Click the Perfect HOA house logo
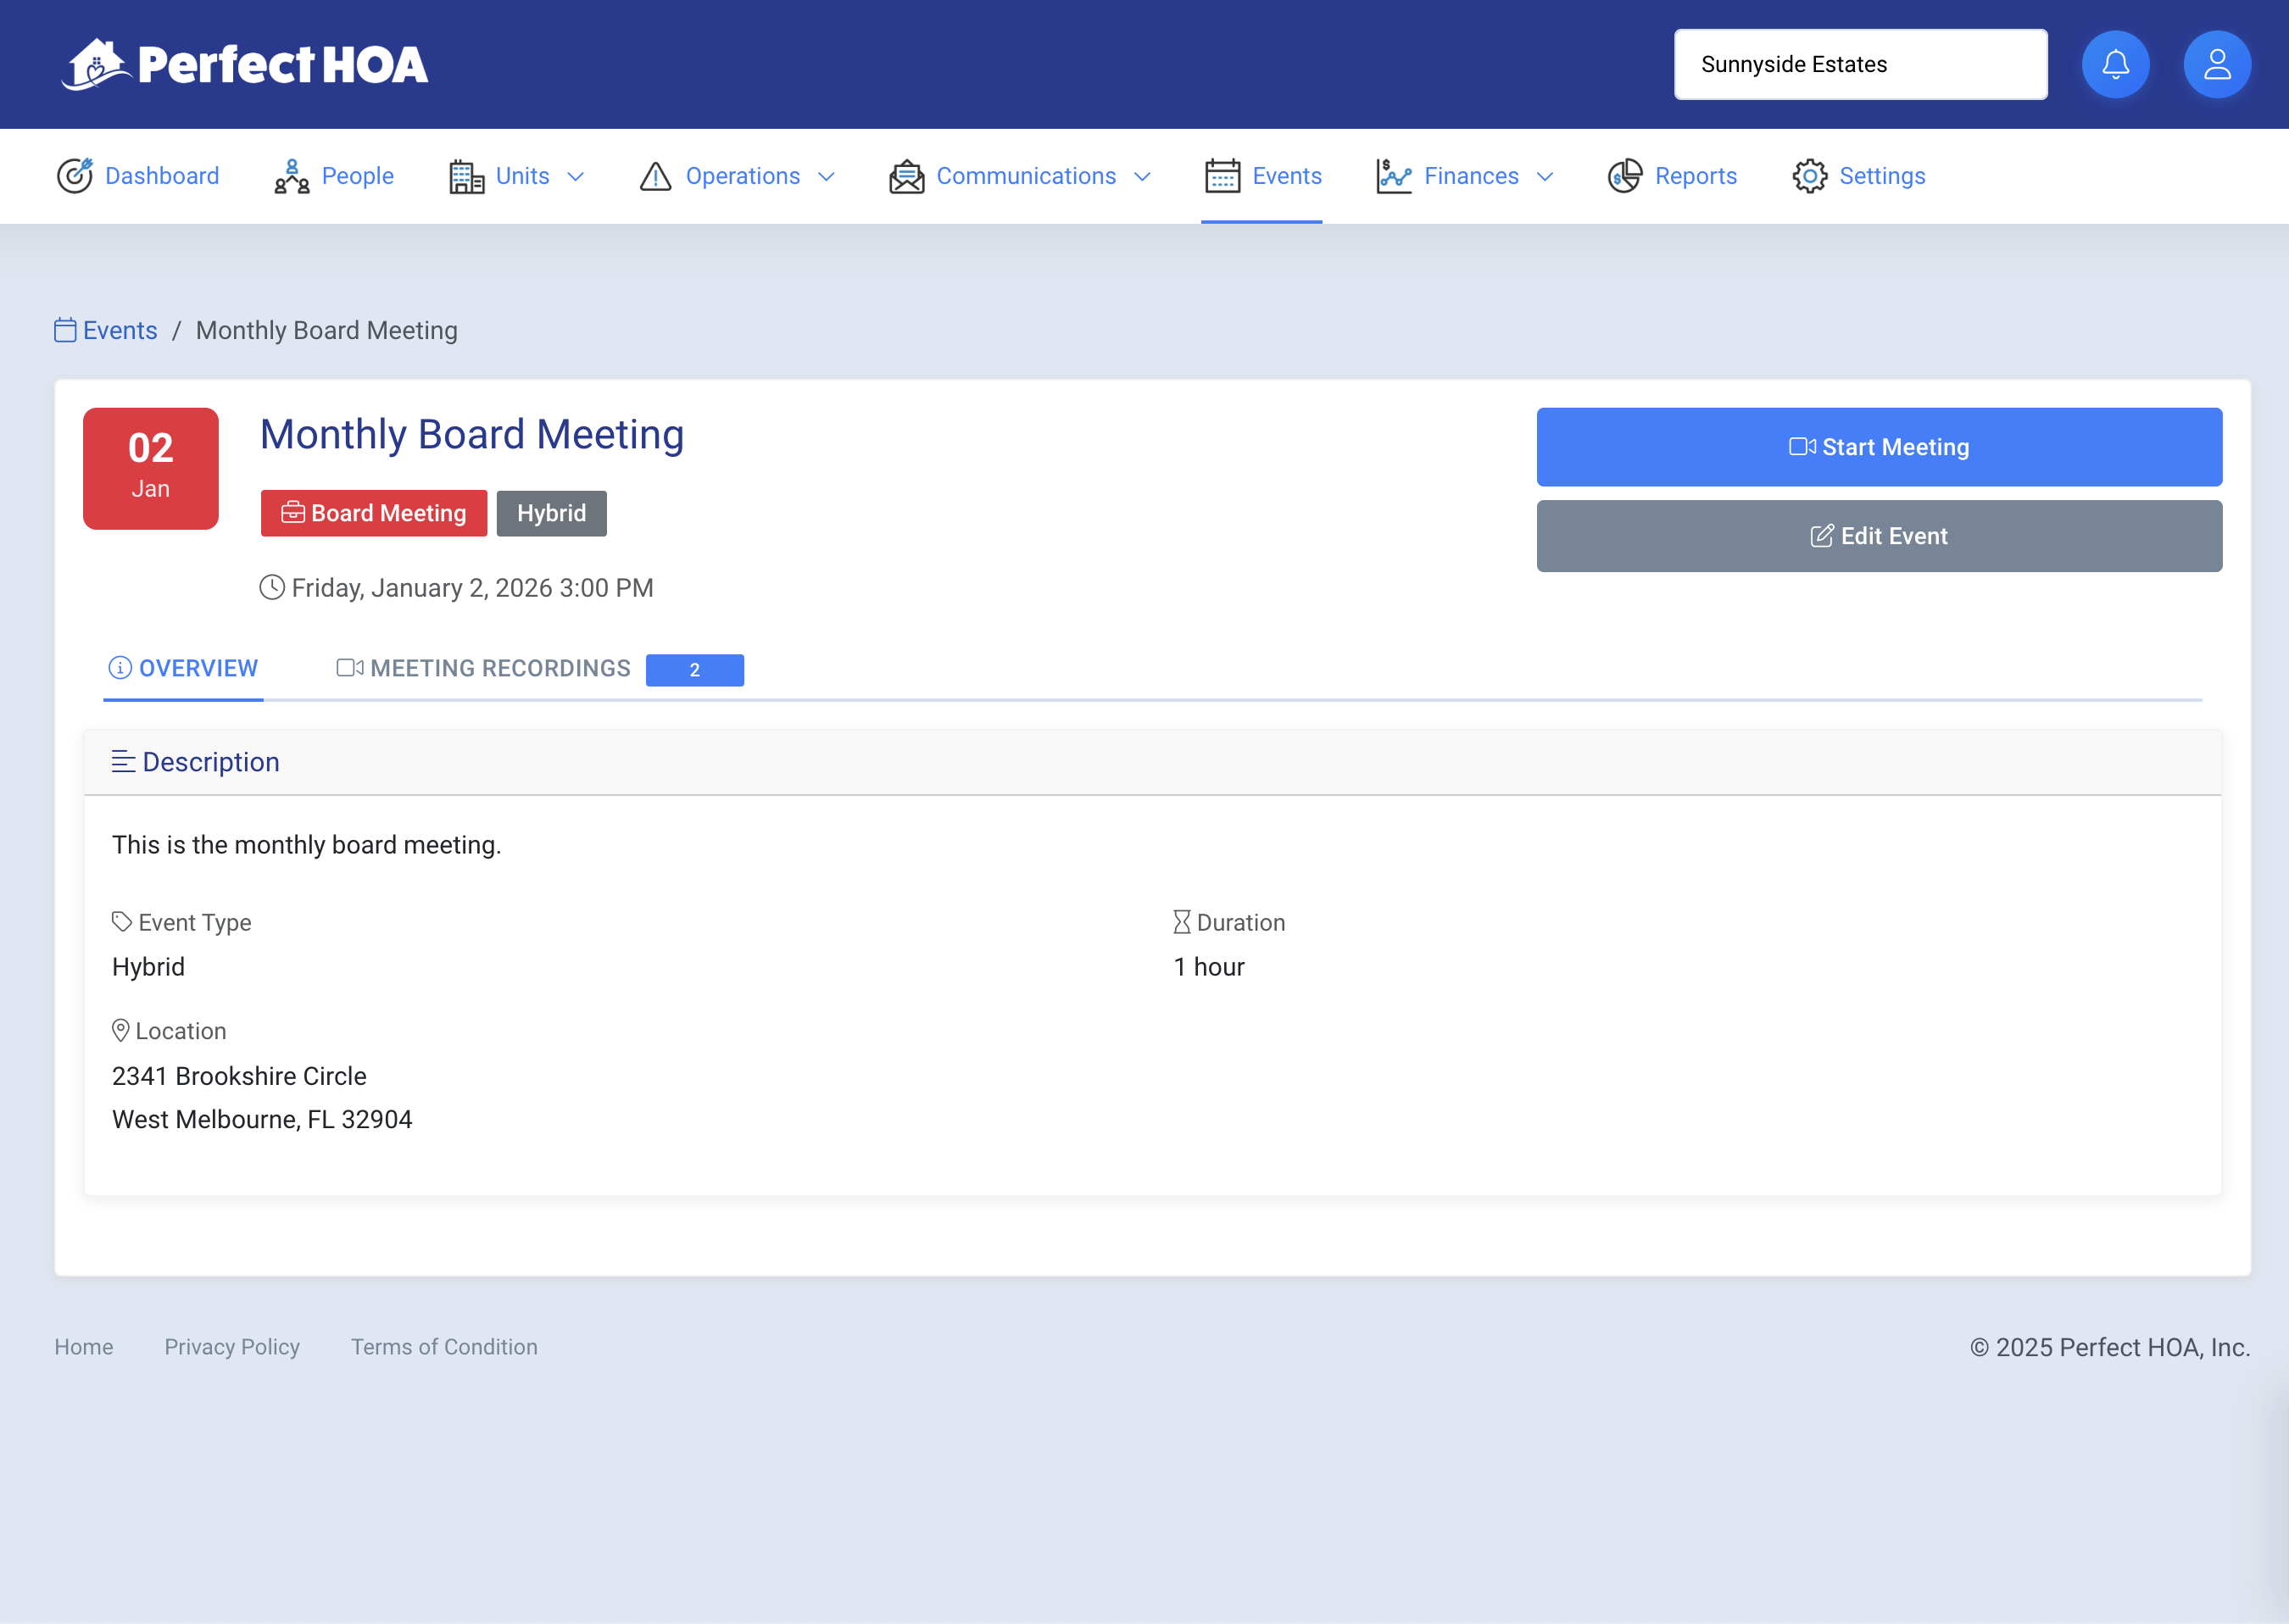Screen dimensions: 2289x1624 [x=96, y=65]
